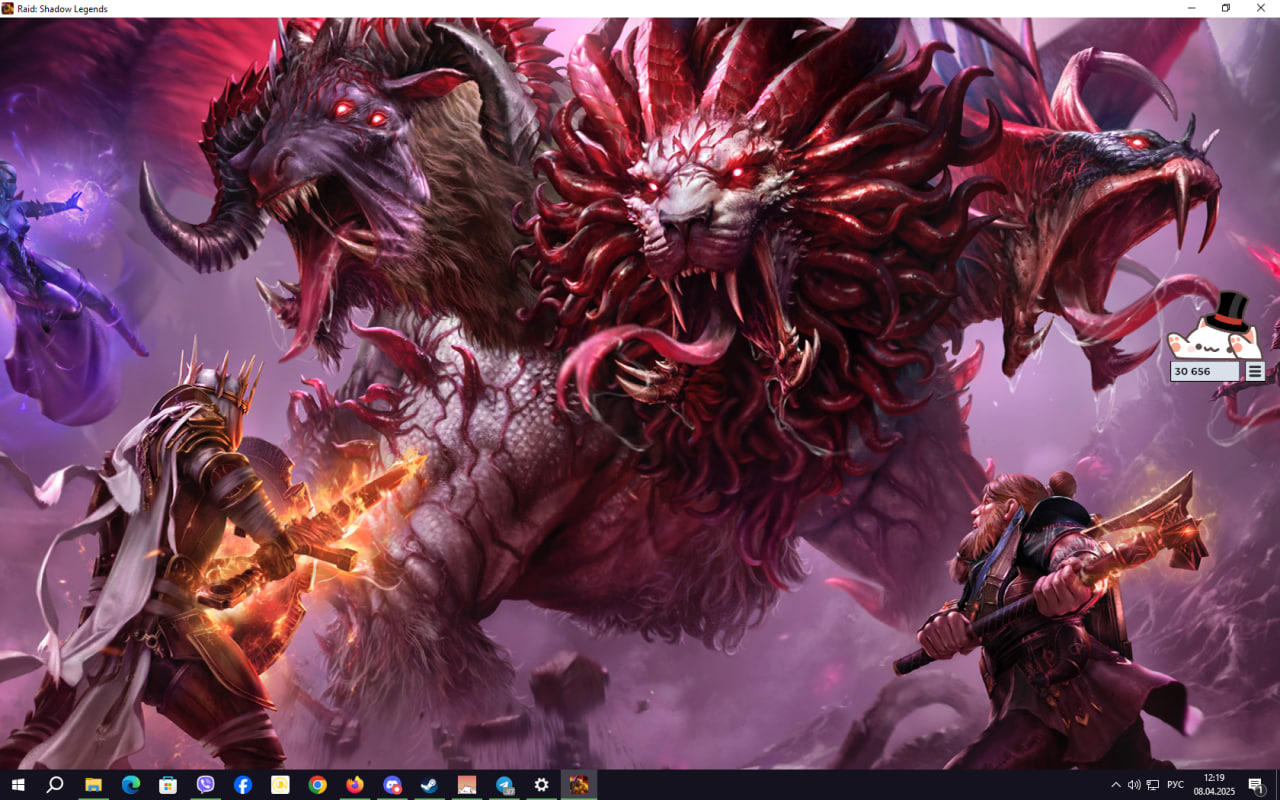Screen dimensions: 1280x800
Task: Launch Microsoft Edge from taskbar
Action: point(131,785)
